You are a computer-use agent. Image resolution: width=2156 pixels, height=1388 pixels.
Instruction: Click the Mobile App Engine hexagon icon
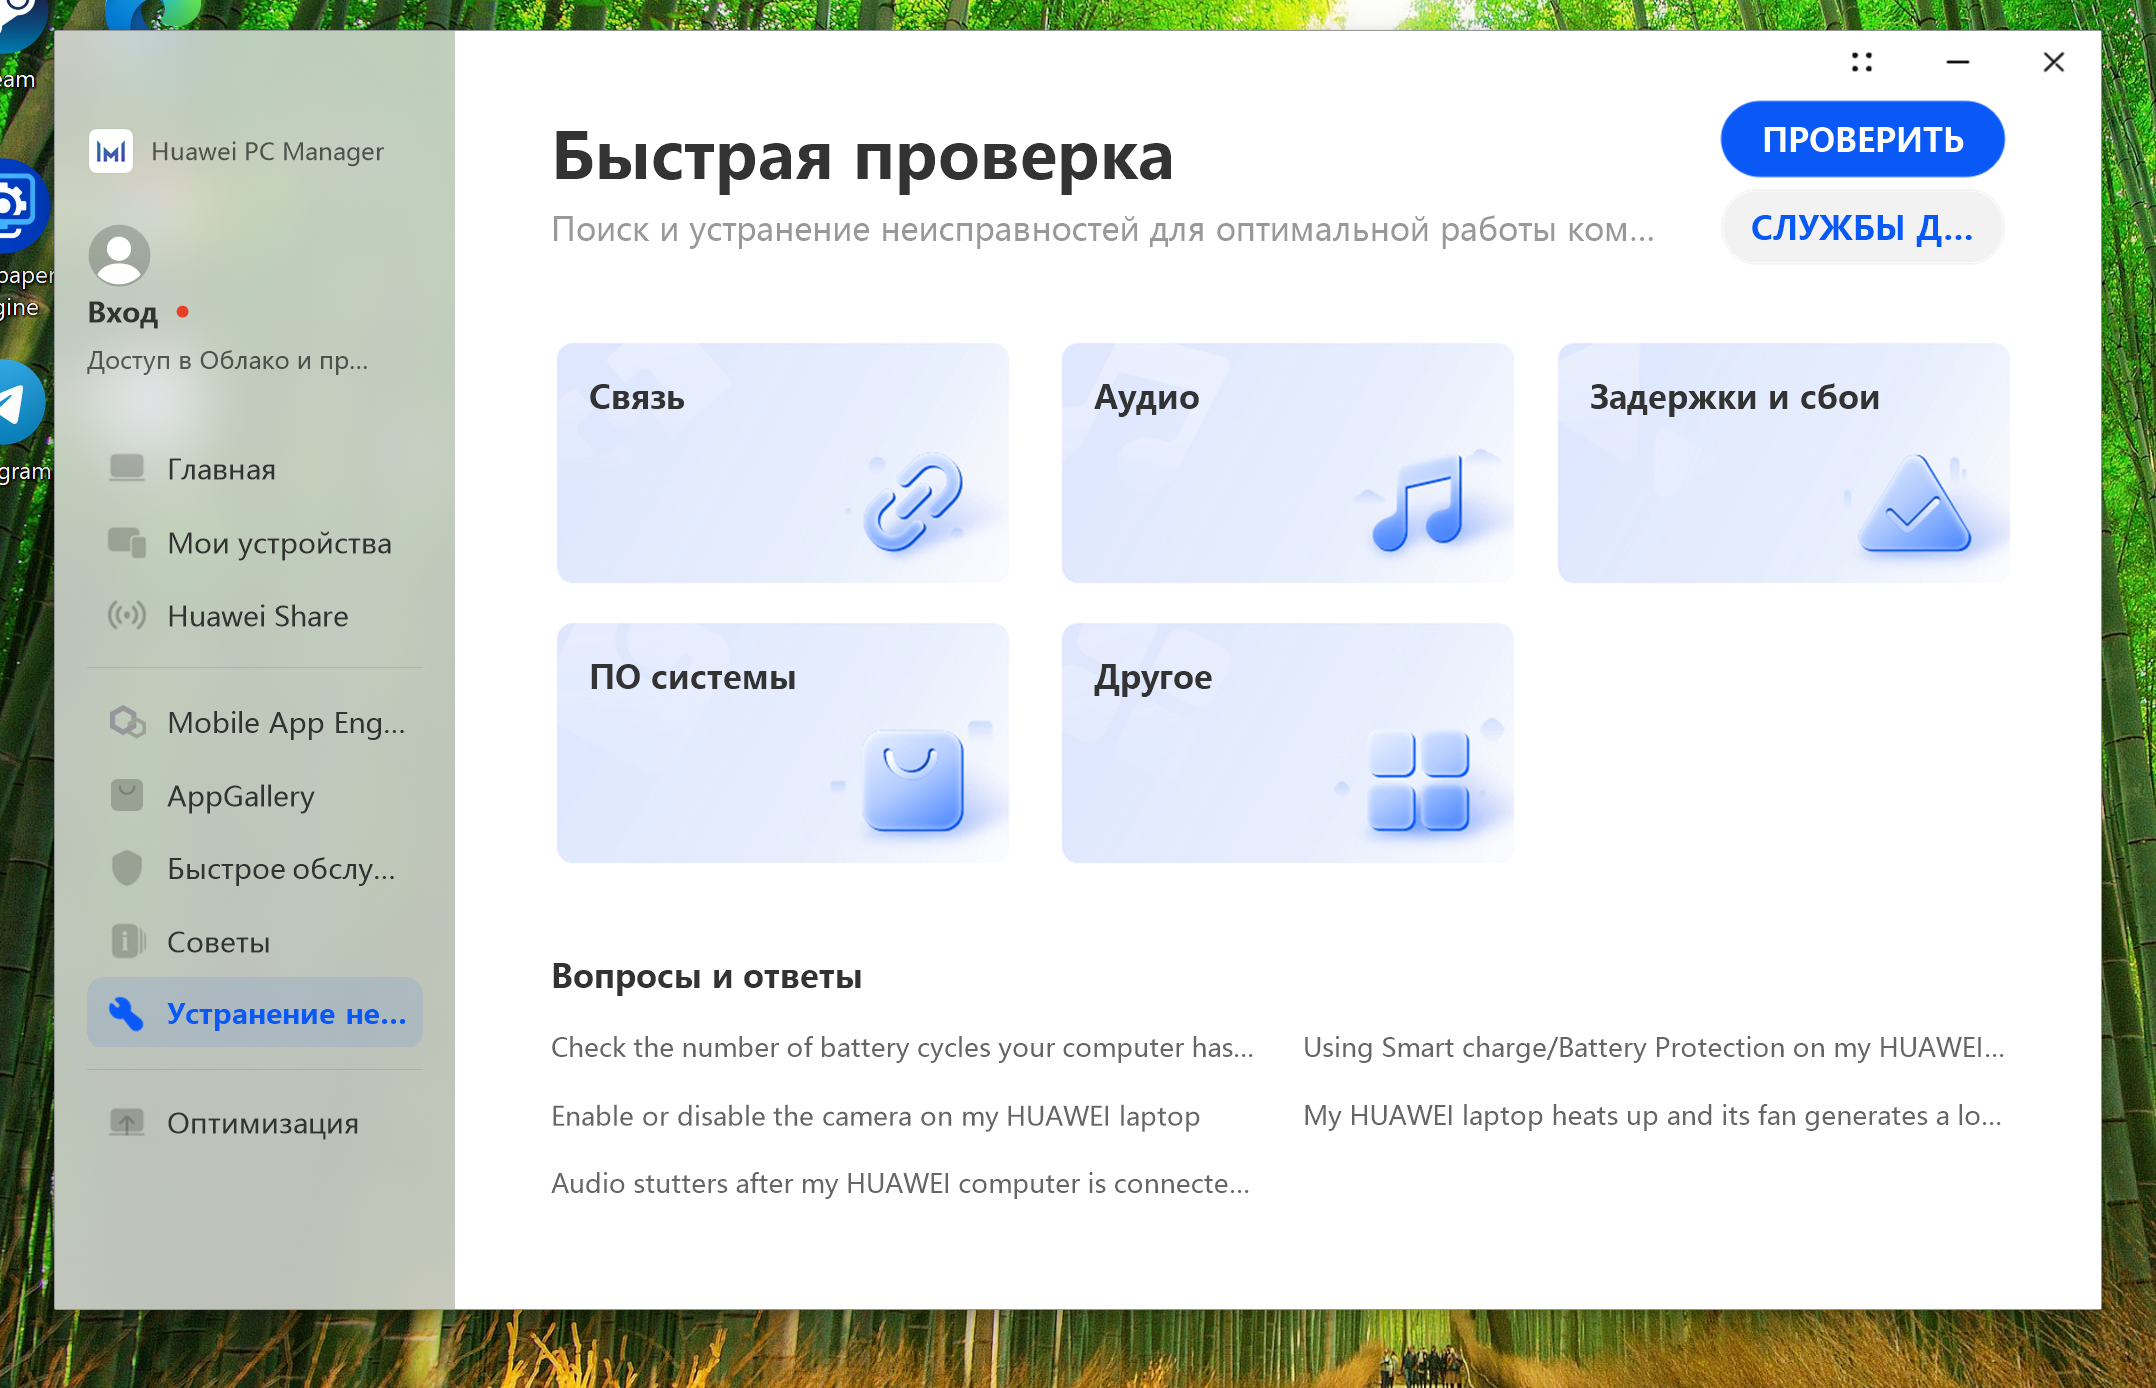(127, 722)
